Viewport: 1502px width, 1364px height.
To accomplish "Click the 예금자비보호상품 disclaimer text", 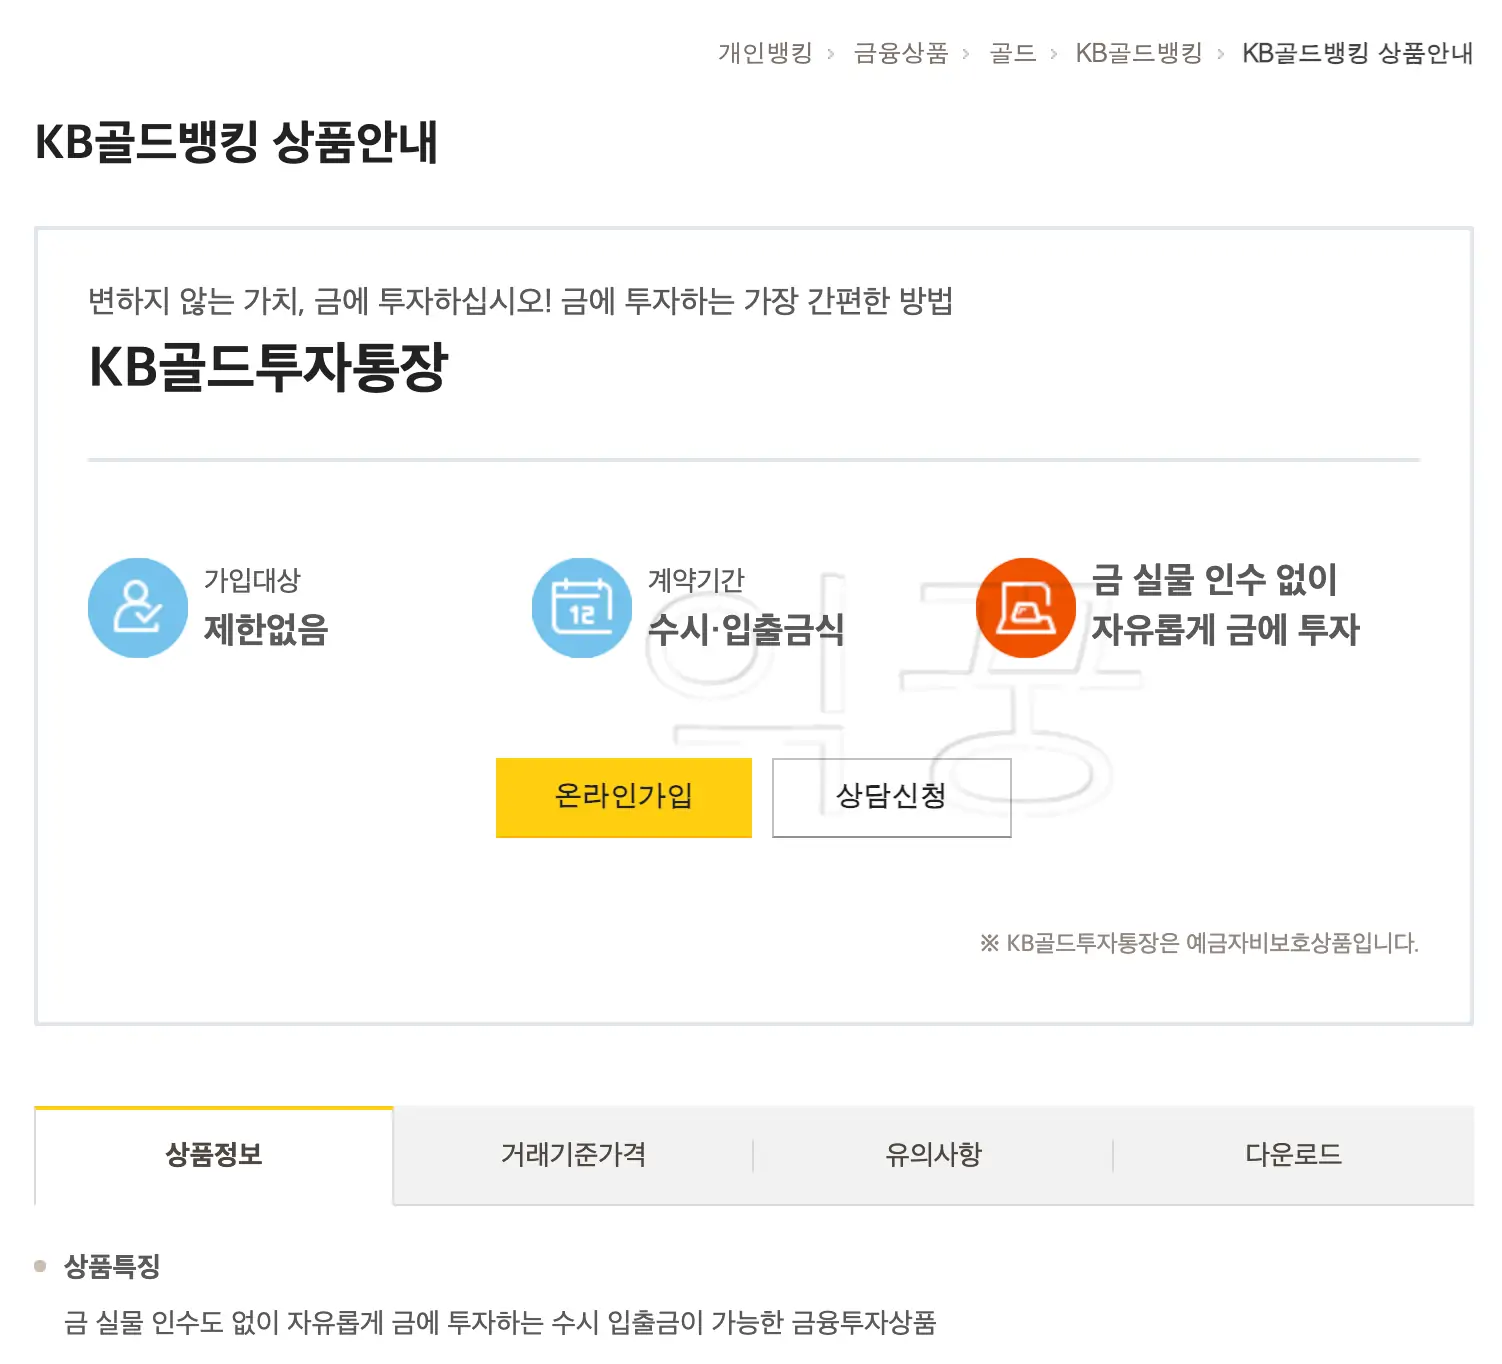I will [1200, 940].
